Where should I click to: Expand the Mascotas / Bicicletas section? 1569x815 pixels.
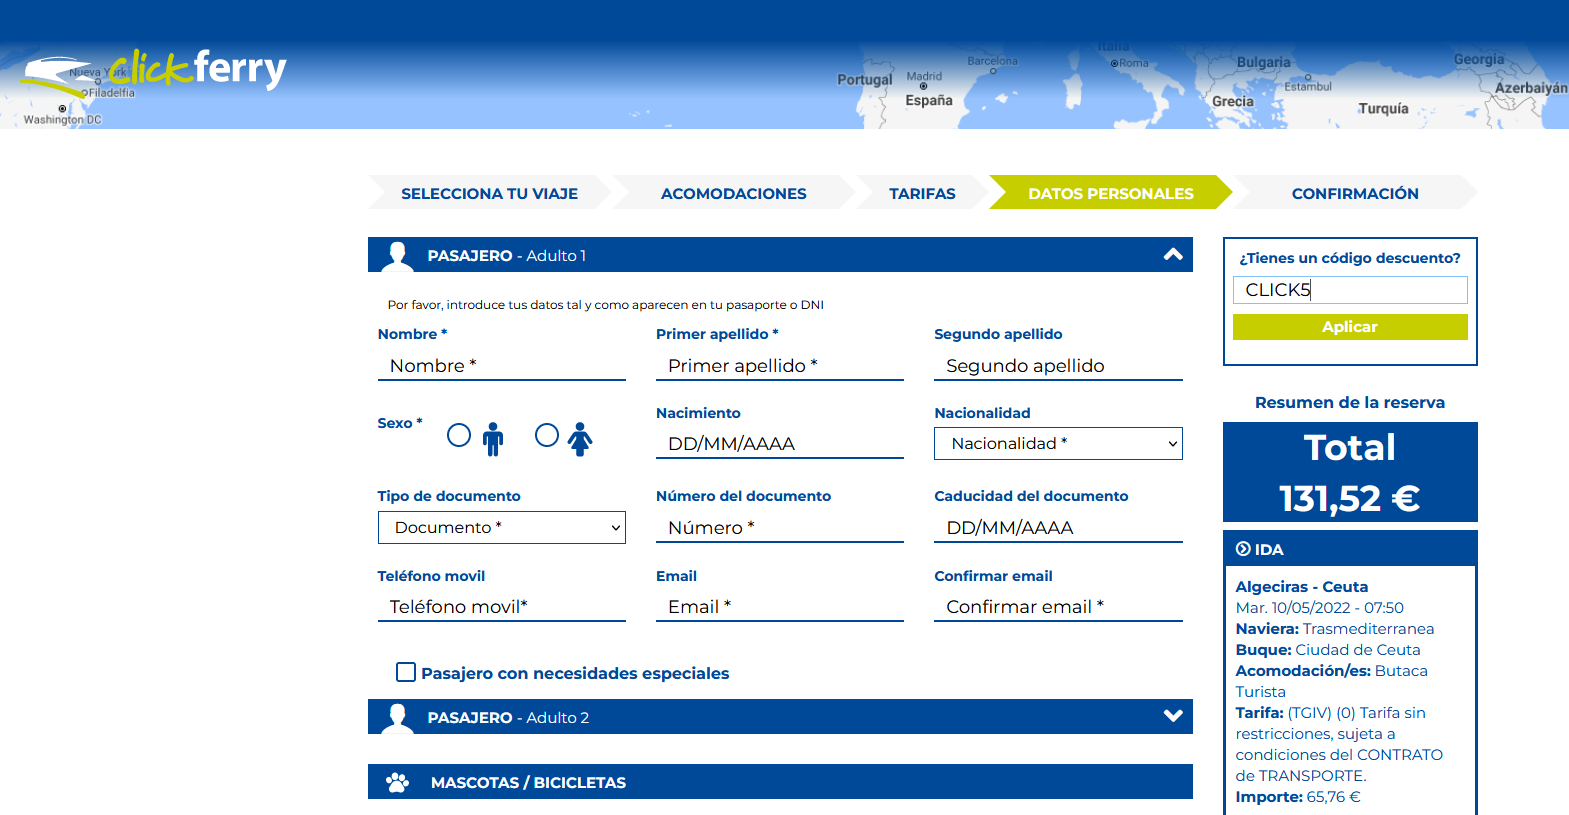coord(780,782)
